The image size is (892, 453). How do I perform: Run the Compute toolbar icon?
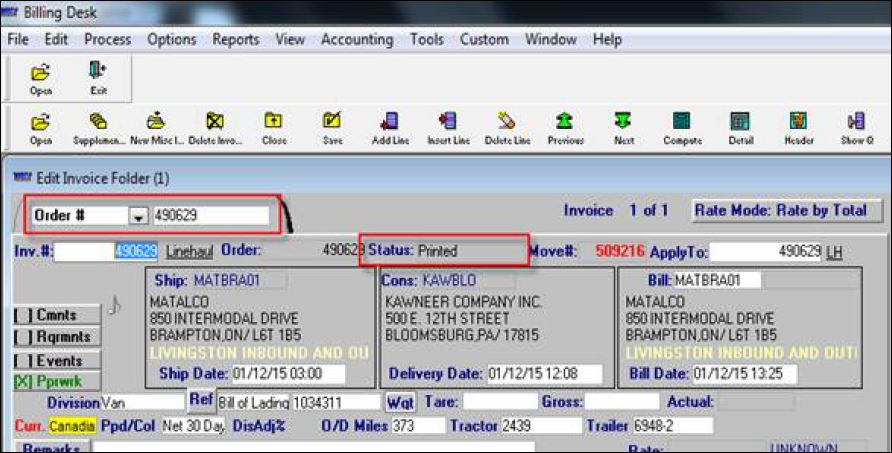[x=682, y=127]
